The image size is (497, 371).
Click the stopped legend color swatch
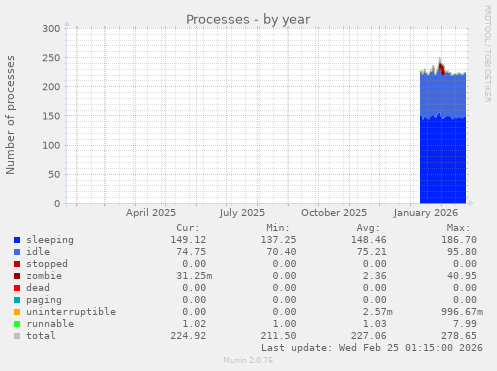tap(17, 264)
